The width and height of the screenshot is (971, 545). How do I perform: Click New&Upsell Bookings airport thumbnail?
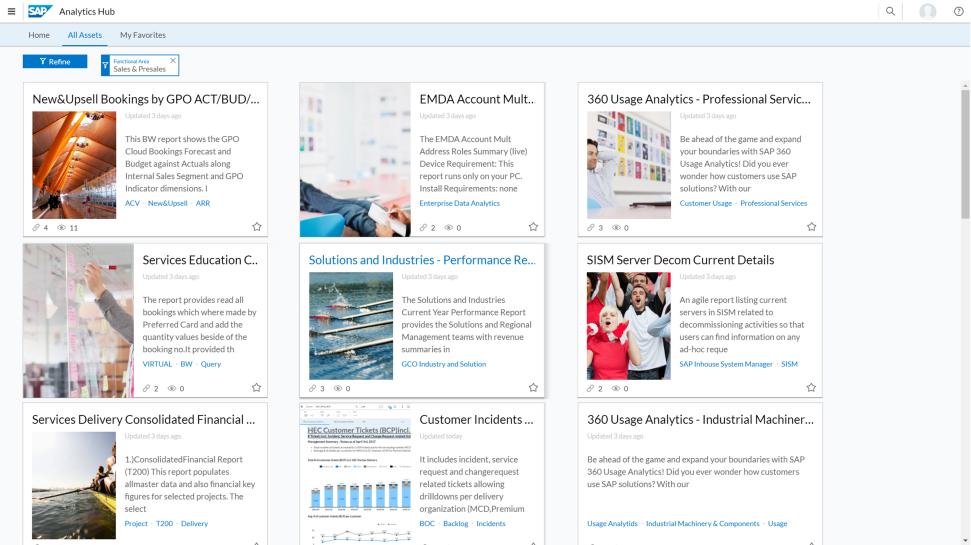[74, 165]
